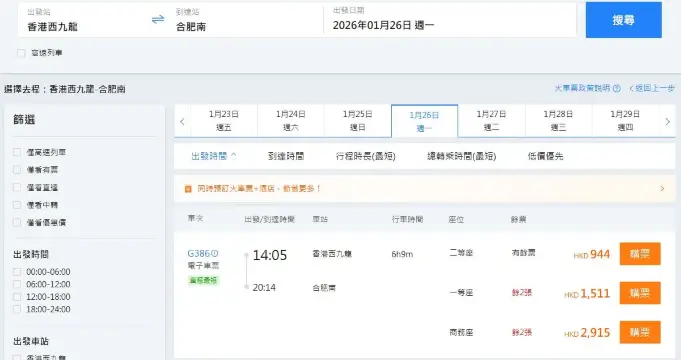Click the 有餘票 availability text

523,253
